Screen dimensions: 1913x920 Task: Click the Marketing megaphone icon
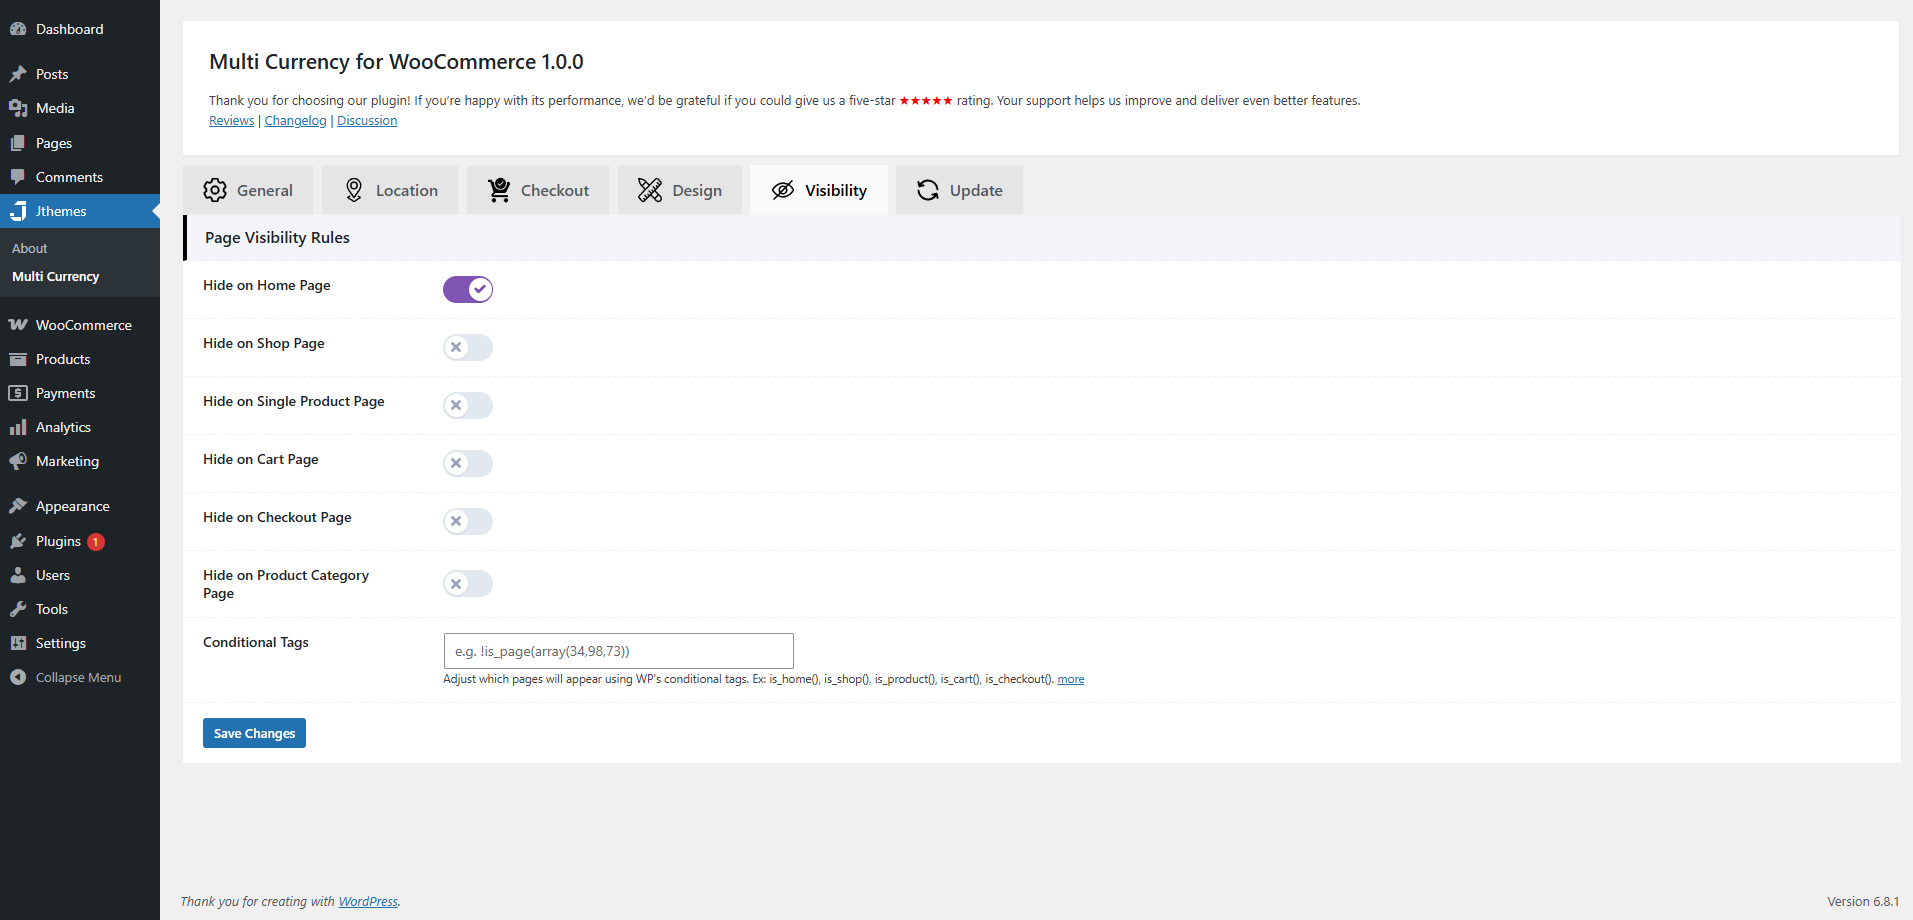(18, 461)
